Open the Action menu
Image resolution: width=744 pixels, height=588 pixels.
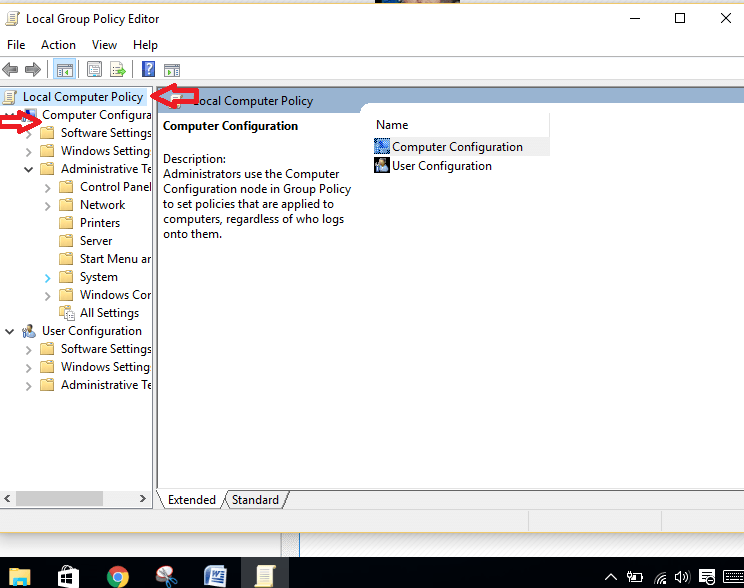(x=58, y=45)
